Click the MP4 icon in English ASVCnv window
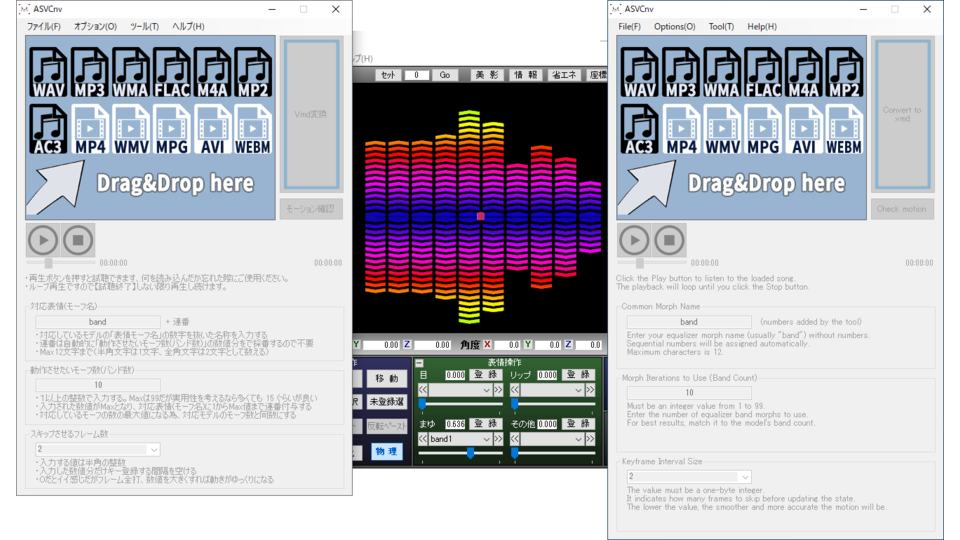The height and width of the screenshot is (540, 960). tap(681, 129)
